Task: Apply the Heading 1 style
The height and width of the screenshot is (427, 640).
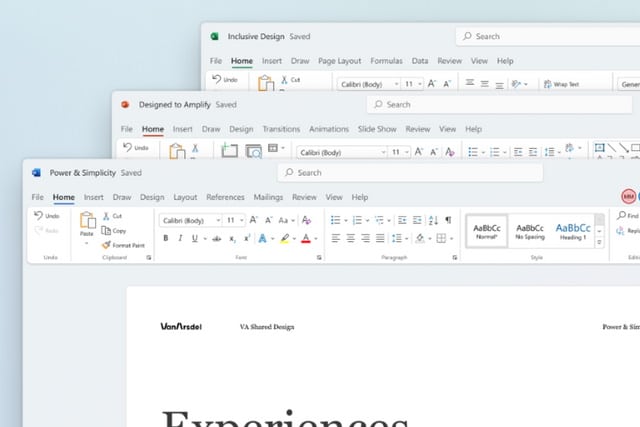Action: click(x=573, y=232)
